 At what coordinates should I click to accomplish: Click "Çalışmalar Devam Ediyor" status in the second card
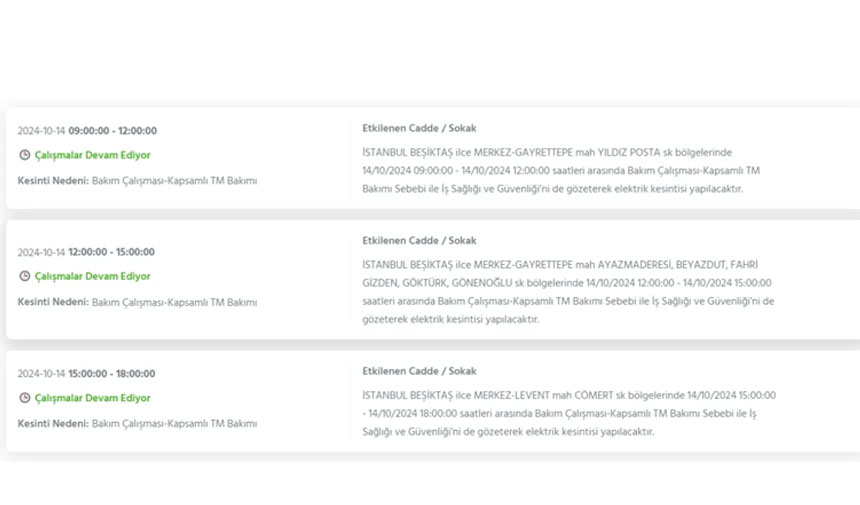tap(92, 276)
